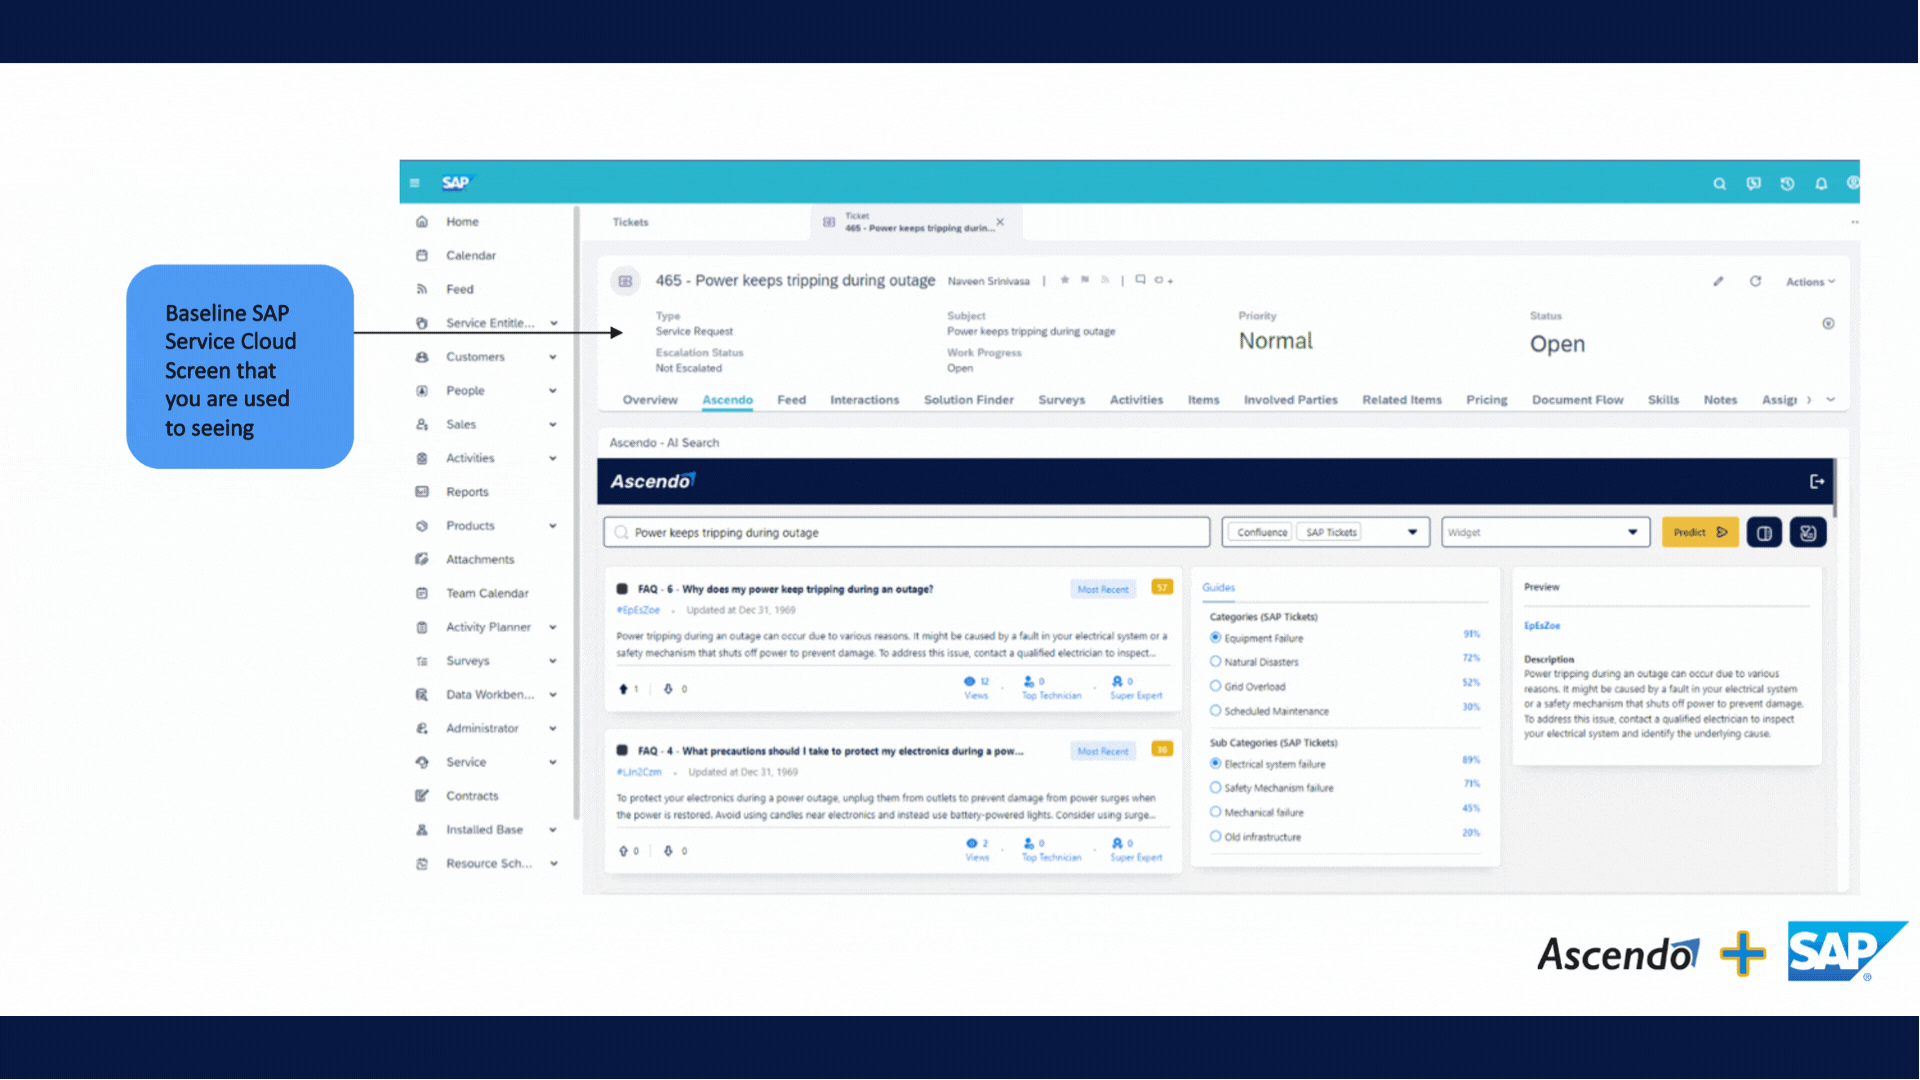Mark ticket 465 as favorite star

coord(1064,280)
